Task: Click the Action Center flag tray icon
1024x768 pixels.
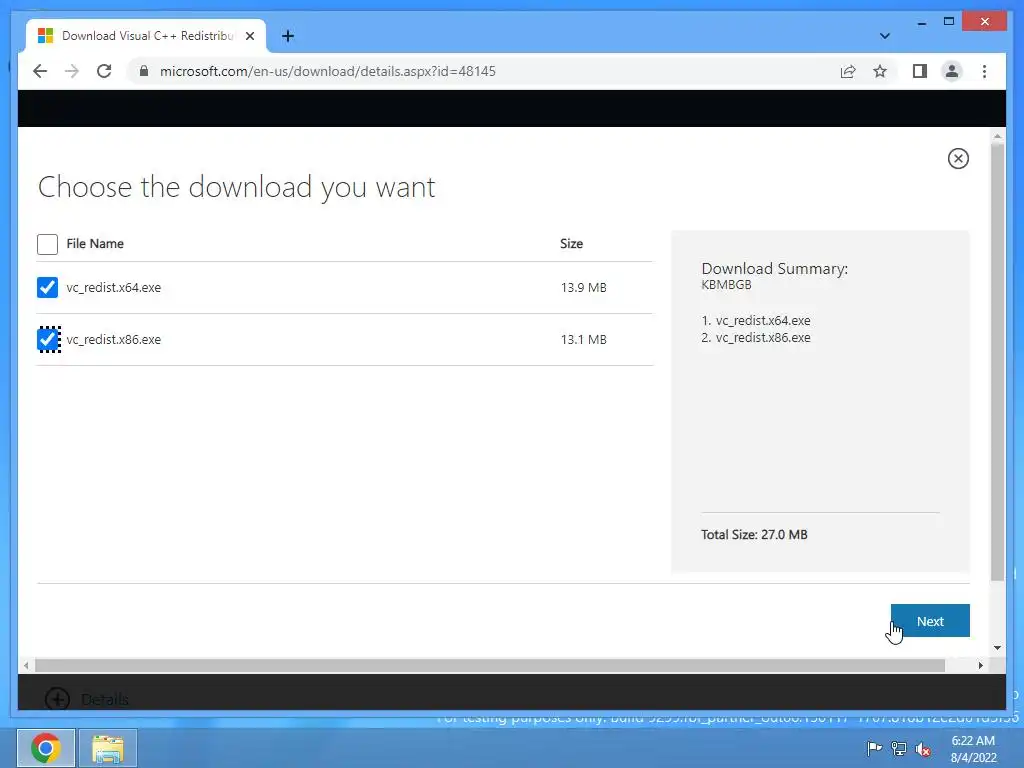Action: click(x=874, y=748)
